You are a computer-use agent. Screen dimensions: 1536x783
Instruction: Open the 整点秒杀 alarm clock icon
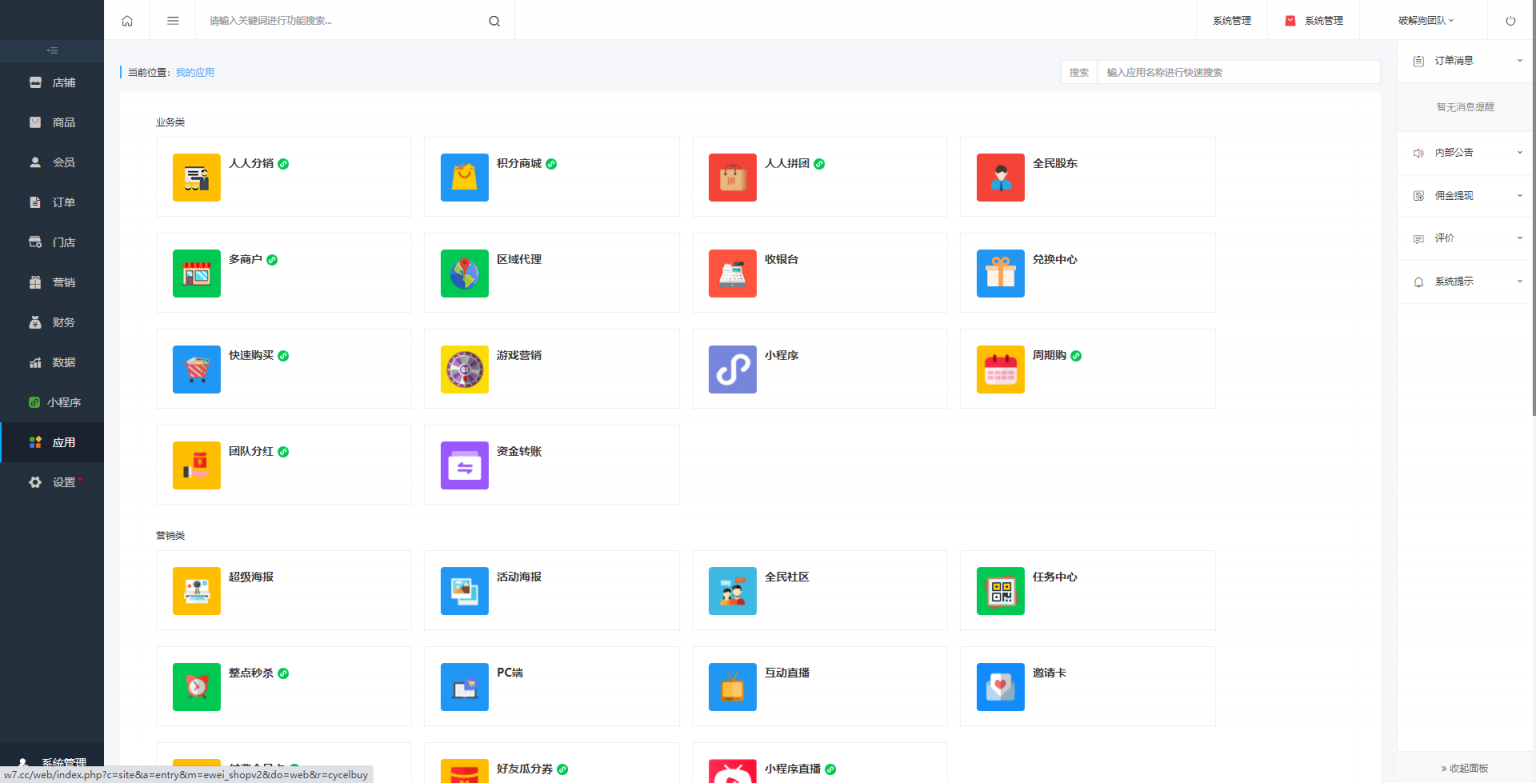click(197, 687)
